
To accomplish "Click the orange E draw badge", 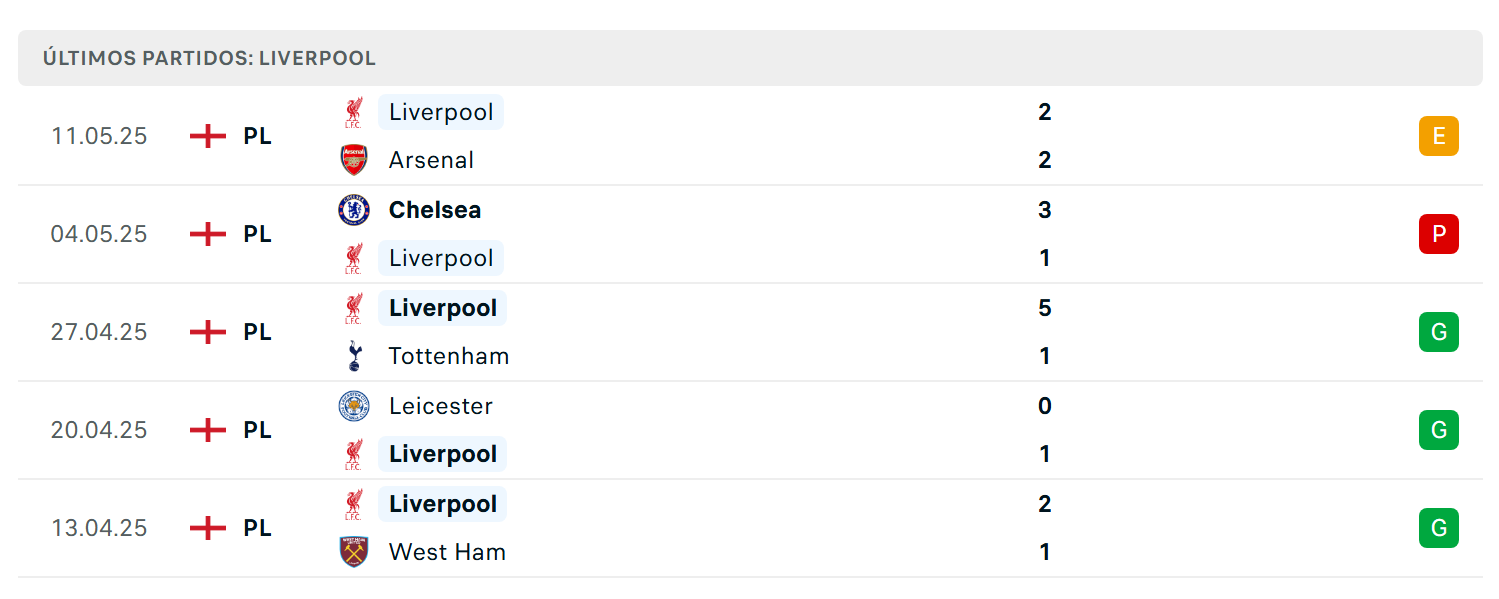I will [1439, 136].
